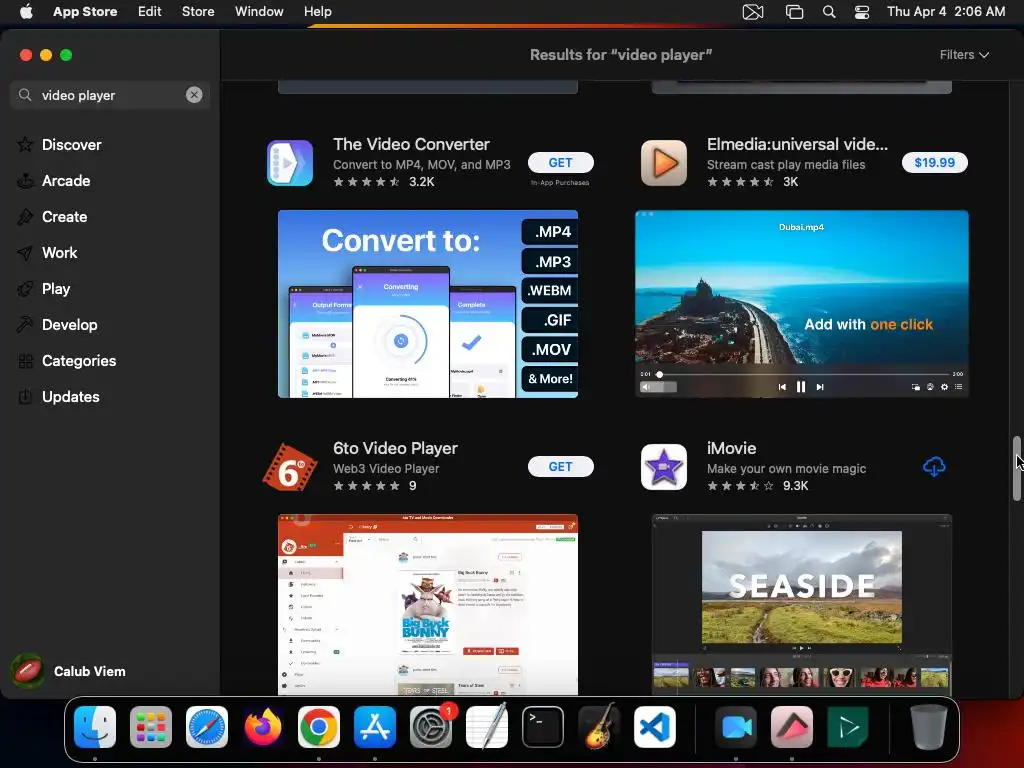The width and height of the screenshot is (1024, 768).
Task: Open the Trash in the Dock
Action: [929, 727]
